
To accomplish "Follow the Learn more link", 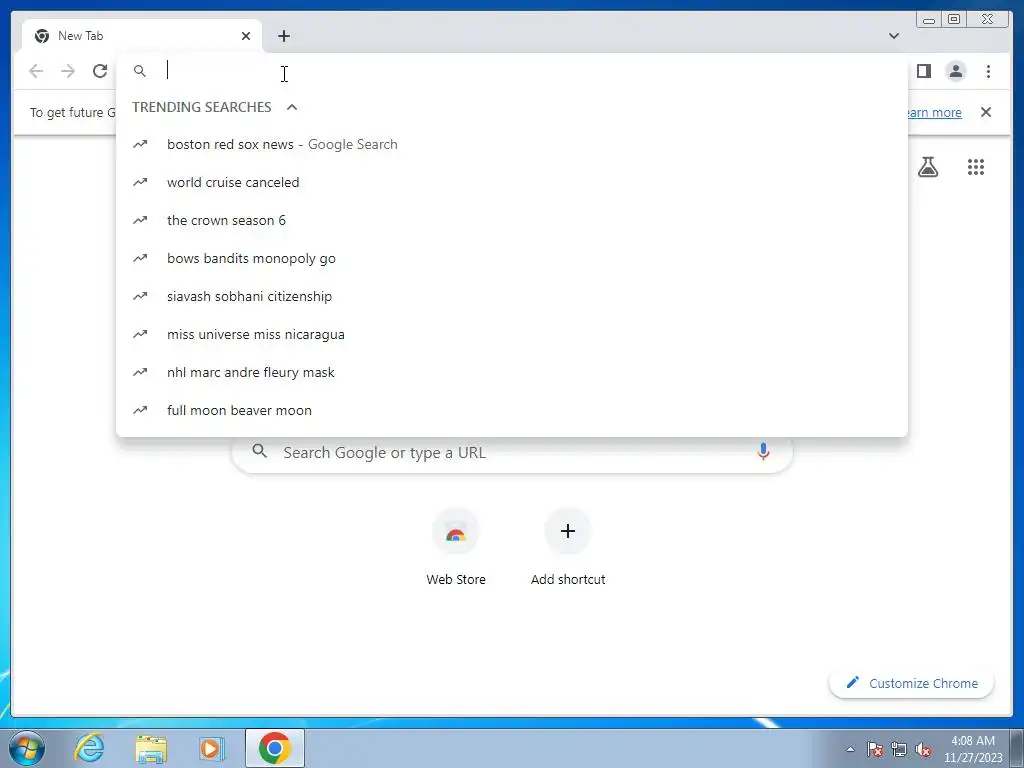I will click(934, 112).
